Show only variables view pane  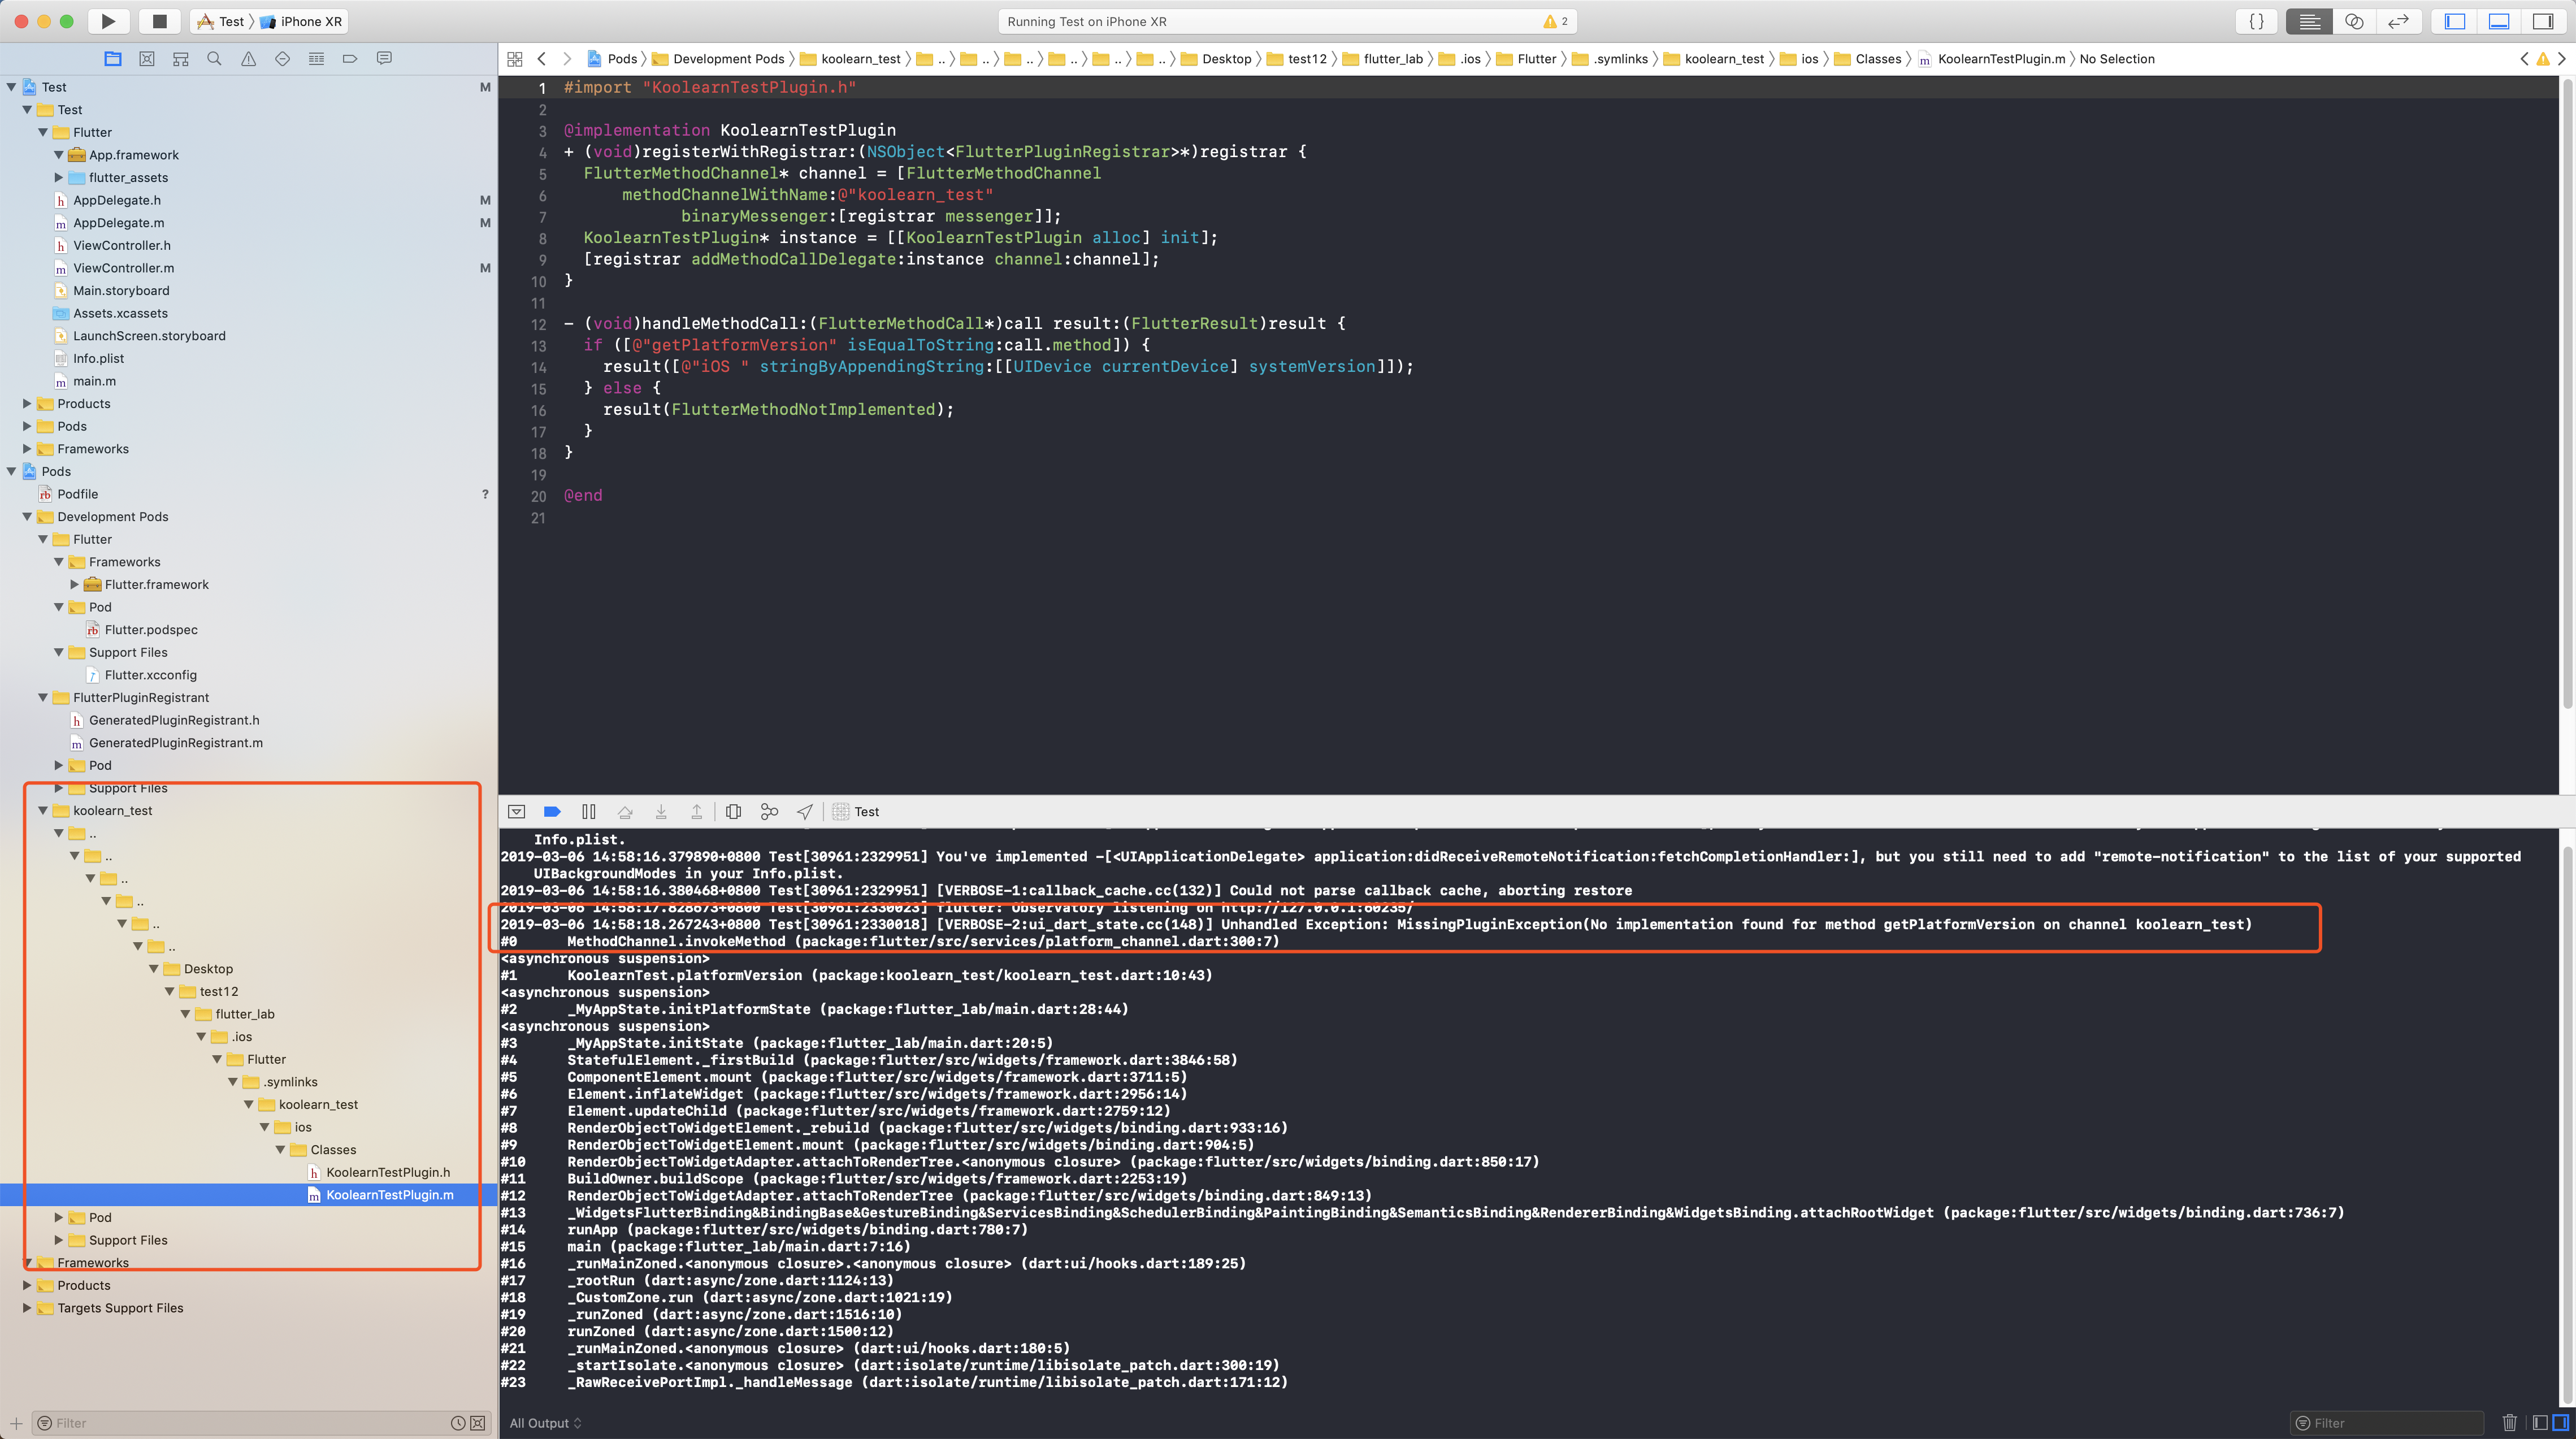[2540, 1423]
